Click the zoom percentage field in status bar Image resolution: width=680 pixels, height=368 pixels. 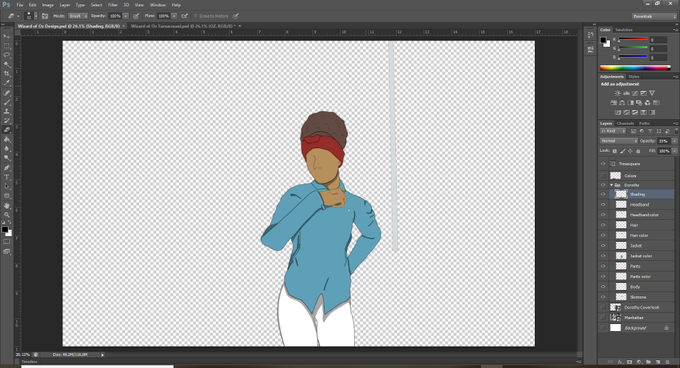[23, 355]
